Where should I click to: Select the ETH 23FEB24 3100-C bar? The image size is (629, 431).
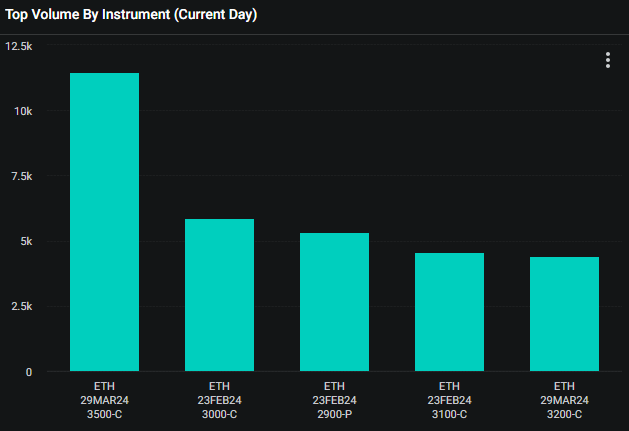[449, 312]
